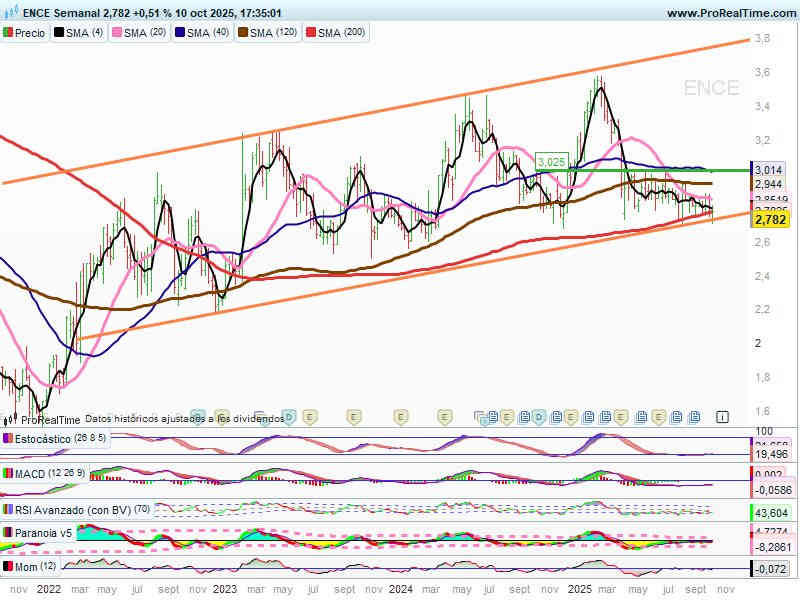Open the www.ProRealTime.com link

729,13
